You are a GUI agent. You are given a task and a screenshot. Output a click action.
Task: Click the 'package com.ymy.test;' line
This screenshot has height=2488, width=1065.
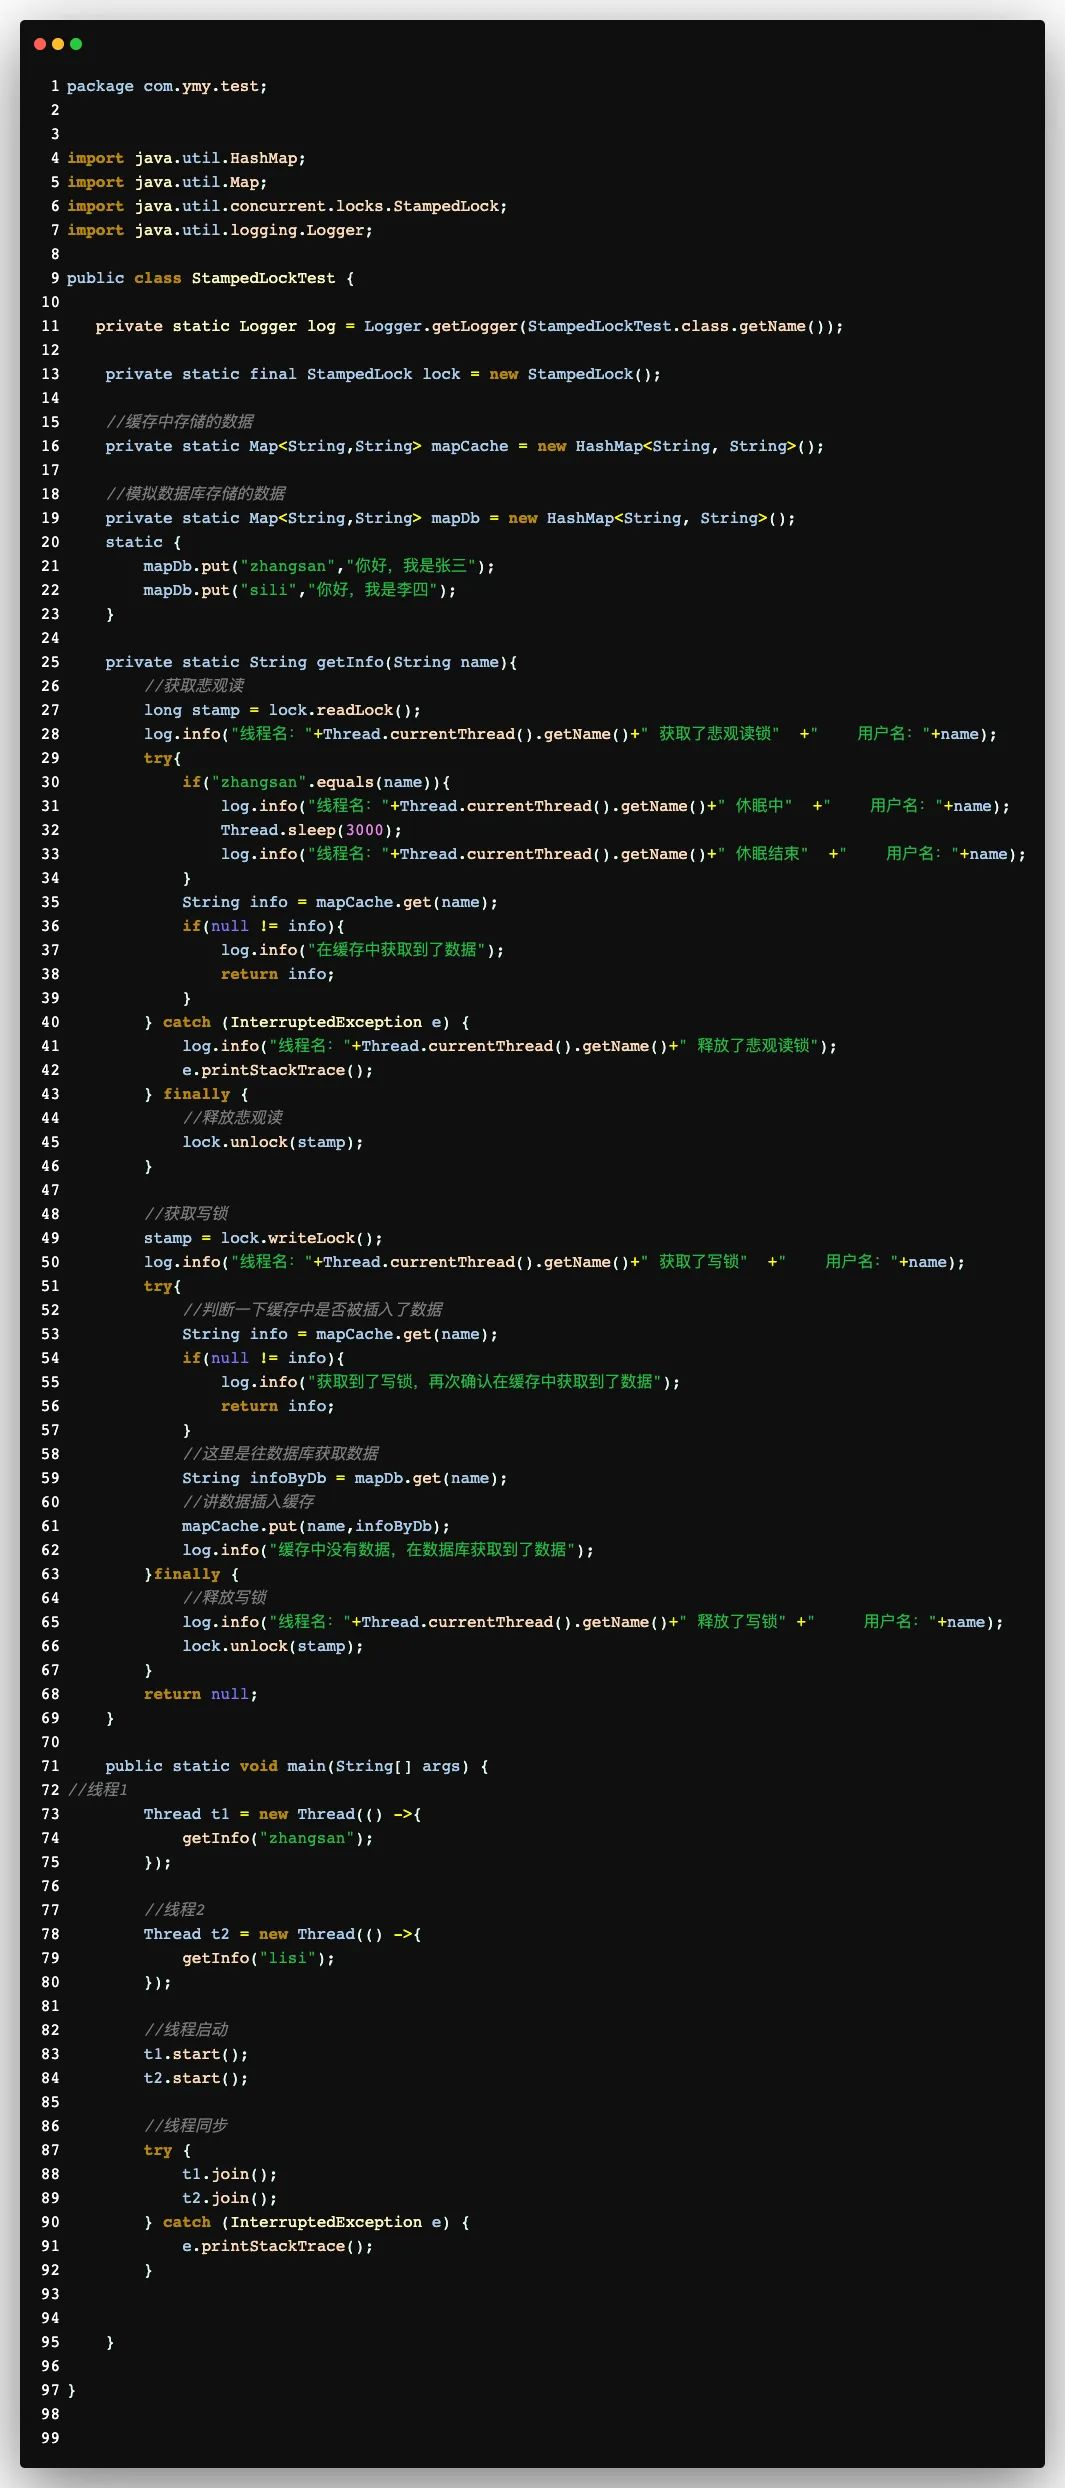click(x=167, y=86)
